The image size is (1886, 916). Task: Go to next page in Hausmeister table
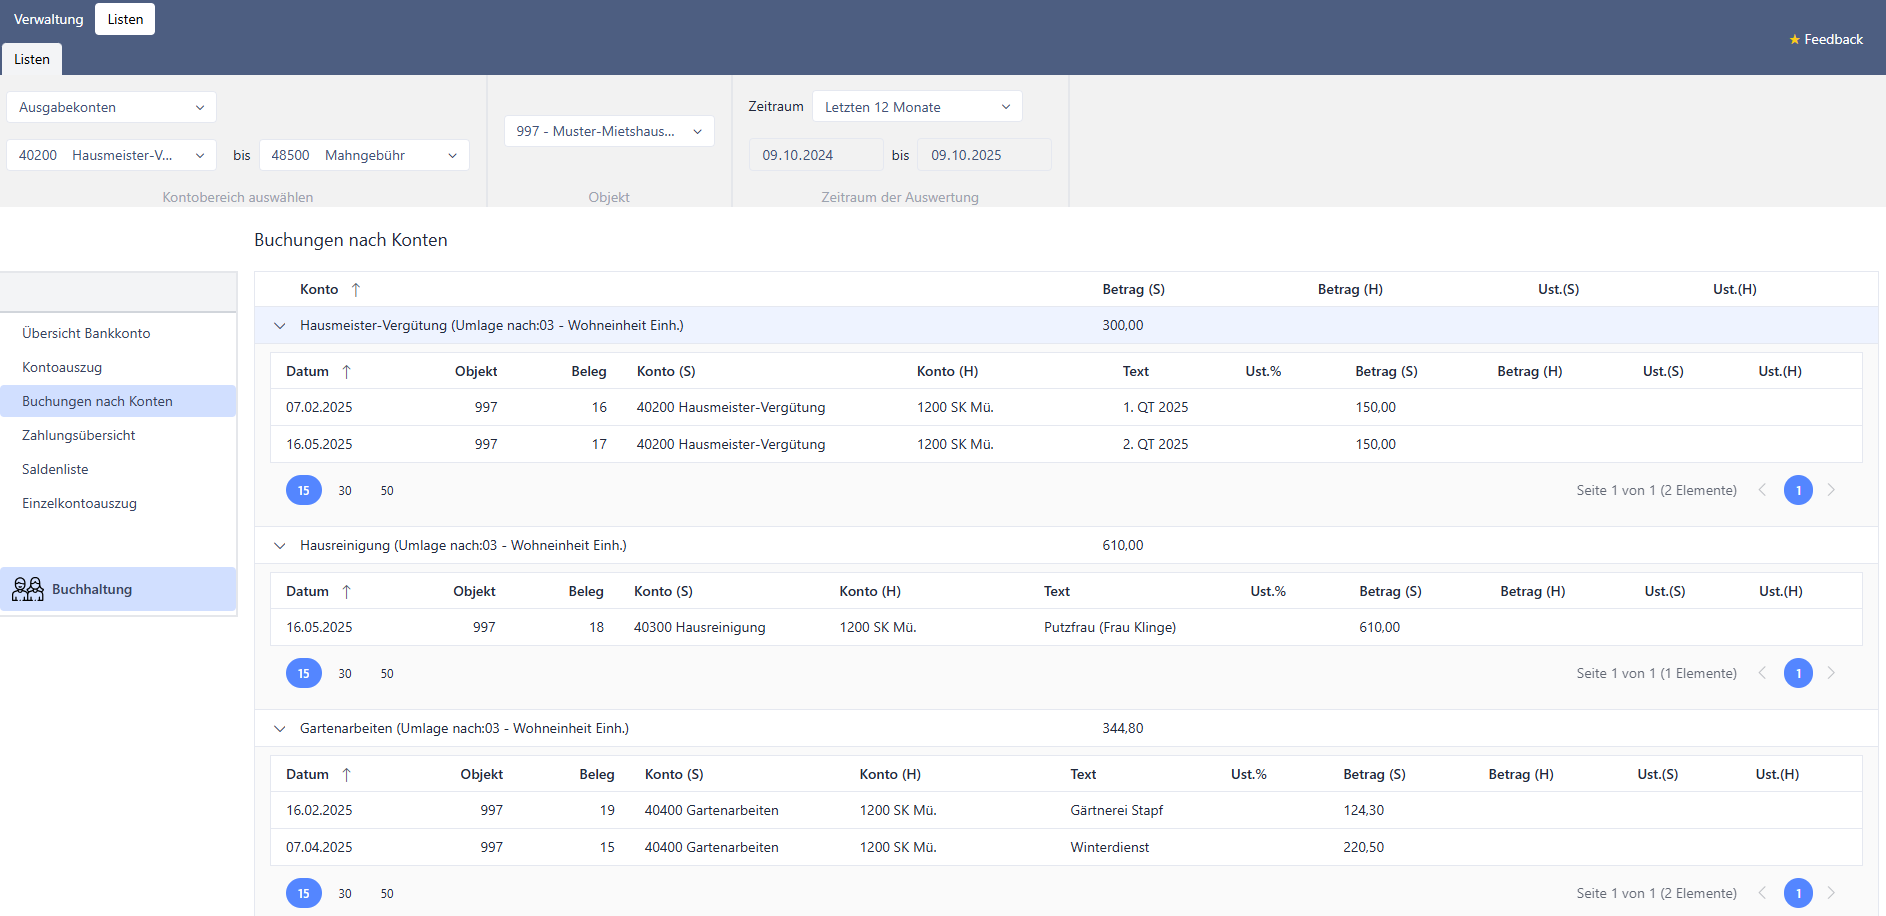(x=1831, y=490)
